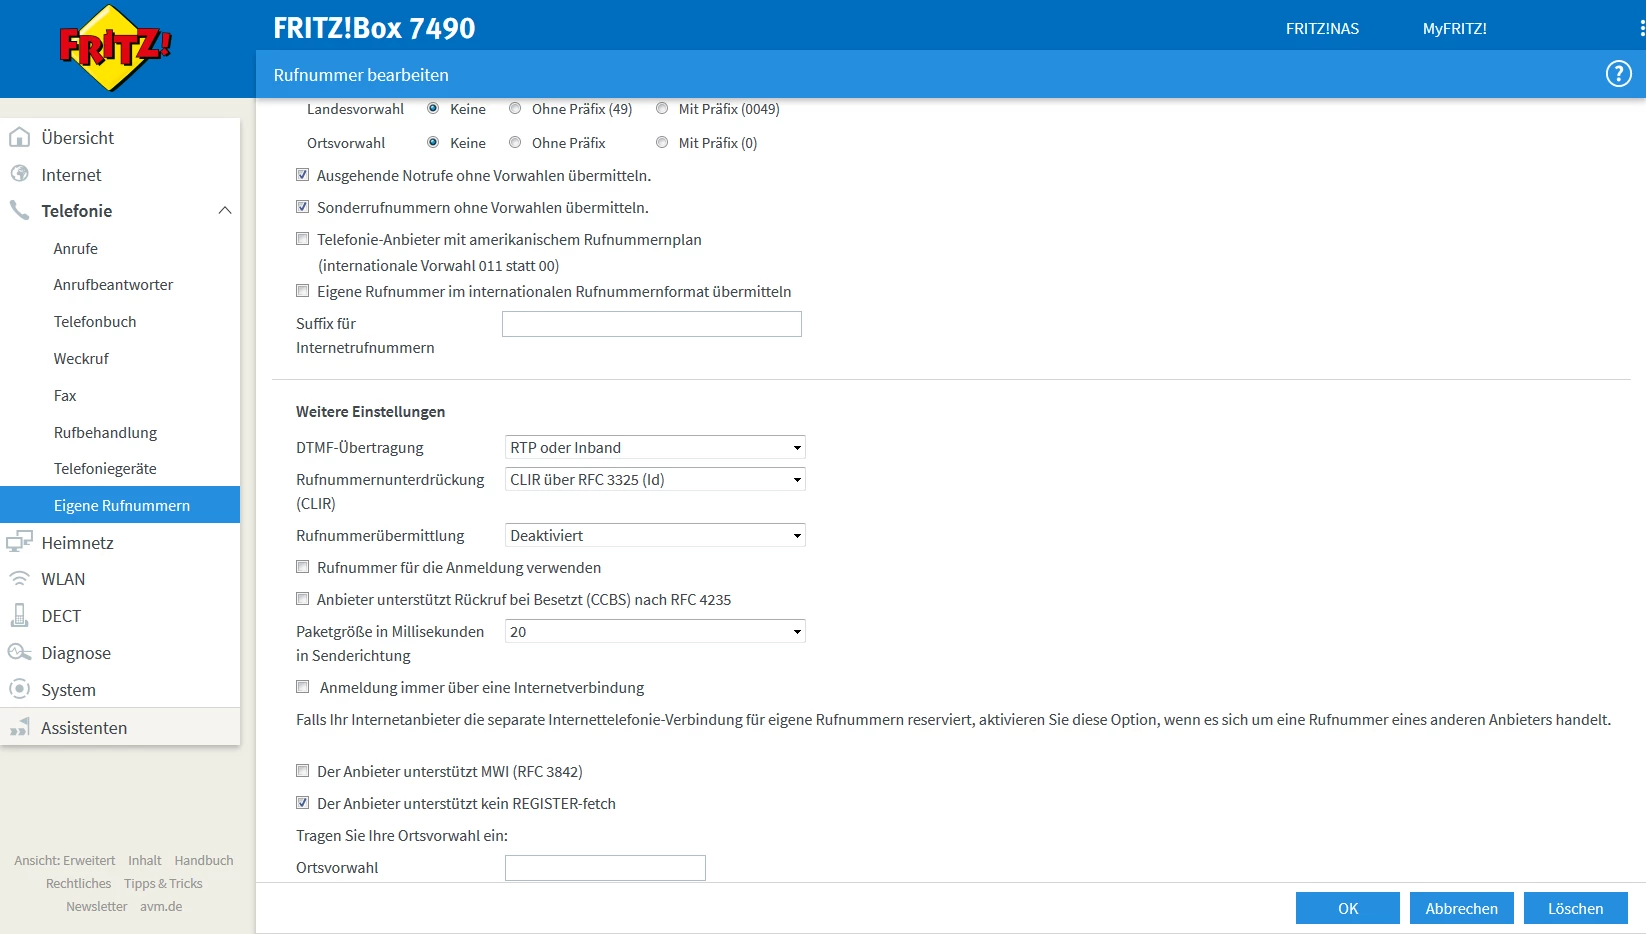Image resolution: width=1646 pixels, height=934 pixels.
Task: Open the Paketgröße in Millisekunden dropdown
Action: (x=655, y=631)
